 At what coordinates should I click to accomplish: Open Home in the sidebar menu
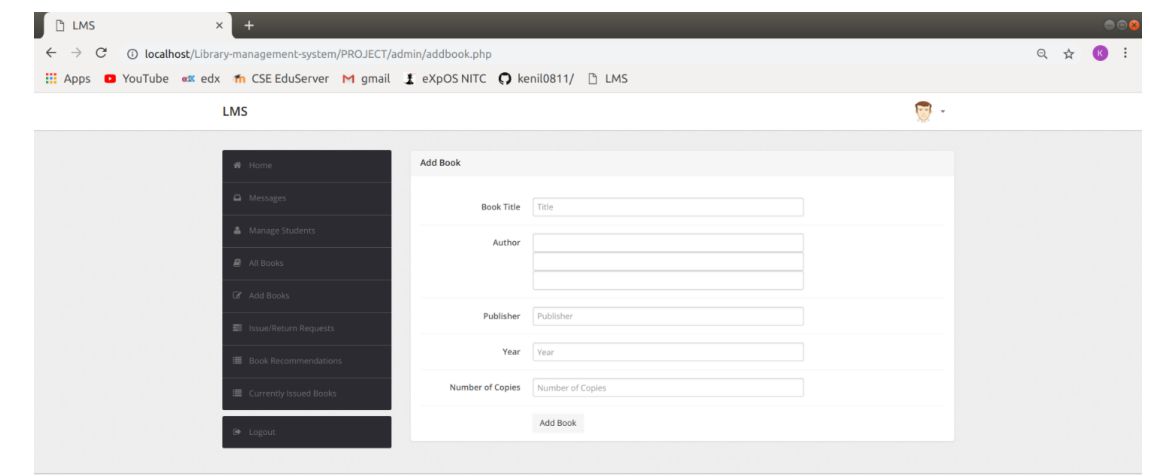(307, 166)
